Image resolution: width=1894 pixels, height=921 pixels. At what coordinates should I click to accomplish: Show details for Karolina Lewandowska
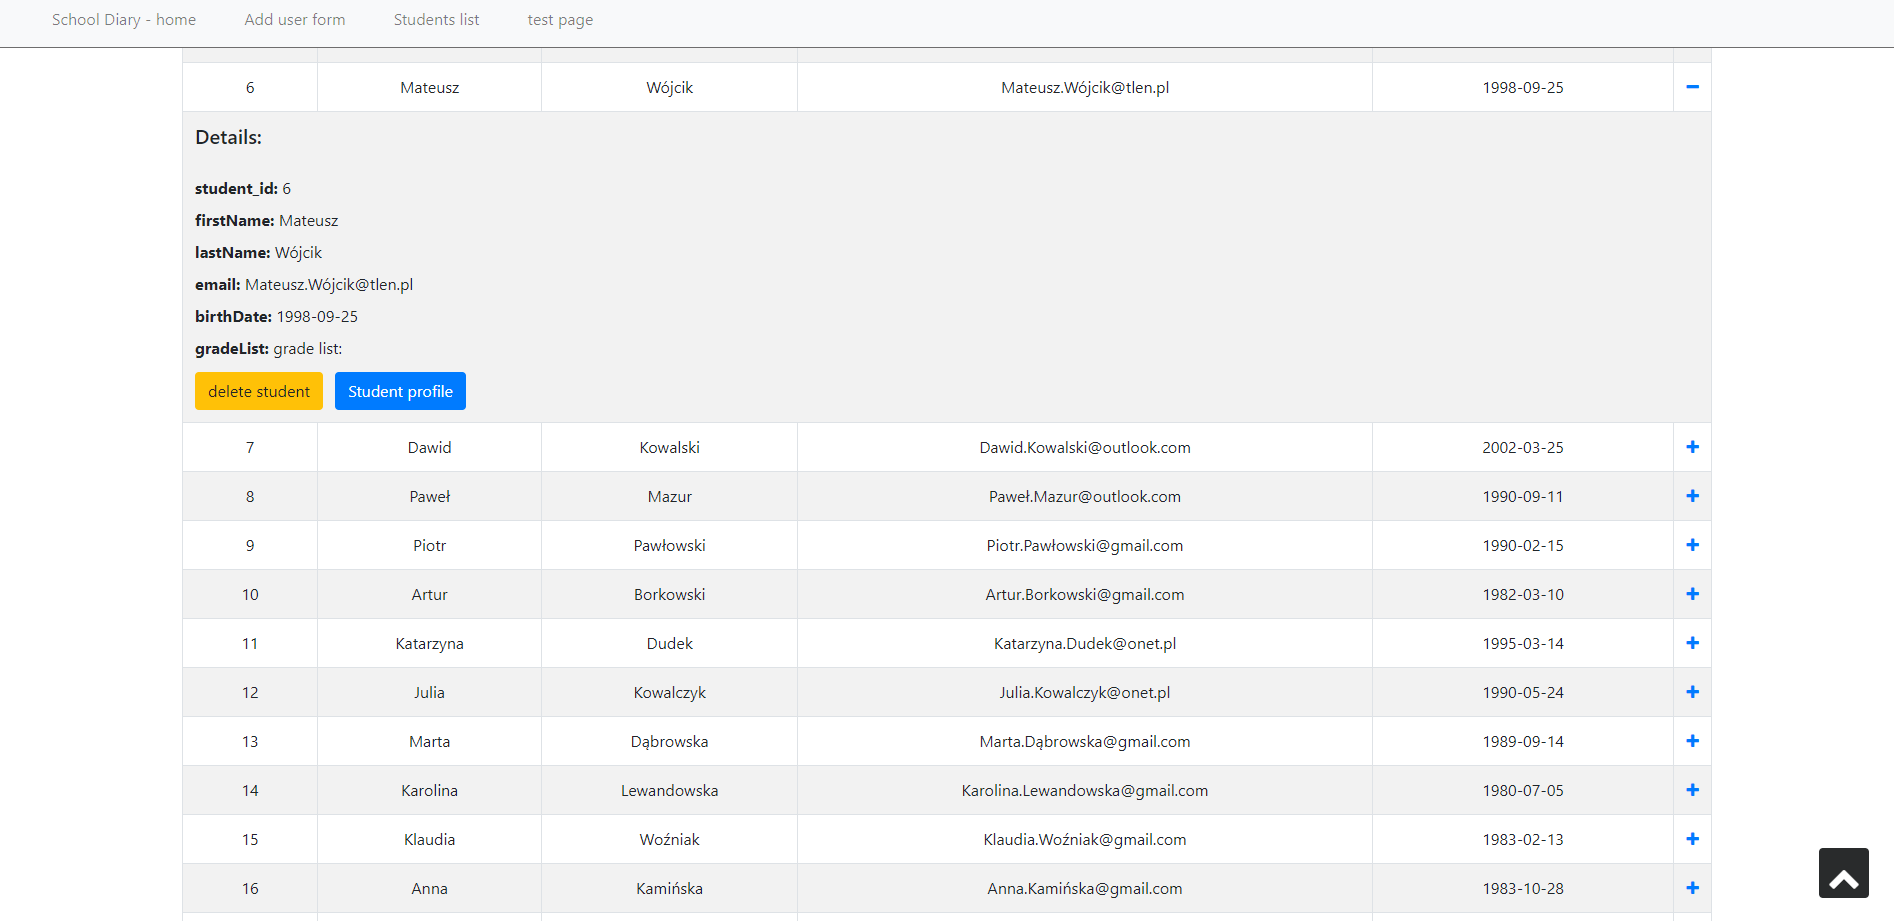point(1692,790)
